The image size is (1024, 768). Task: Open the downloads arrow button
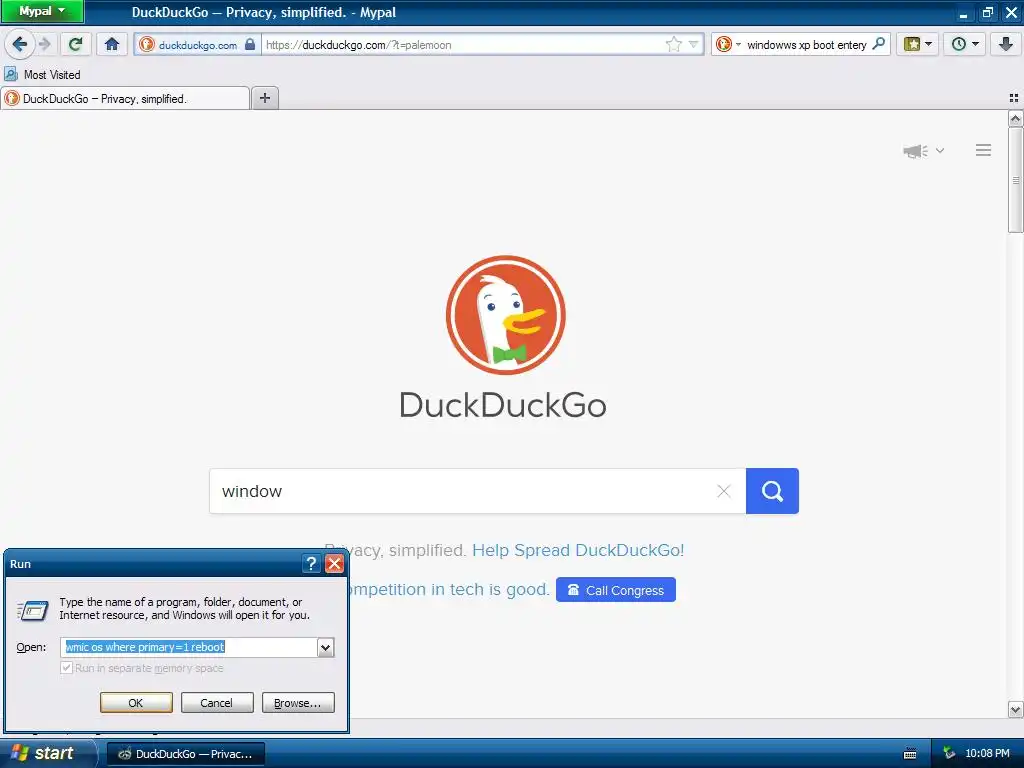1006,44
